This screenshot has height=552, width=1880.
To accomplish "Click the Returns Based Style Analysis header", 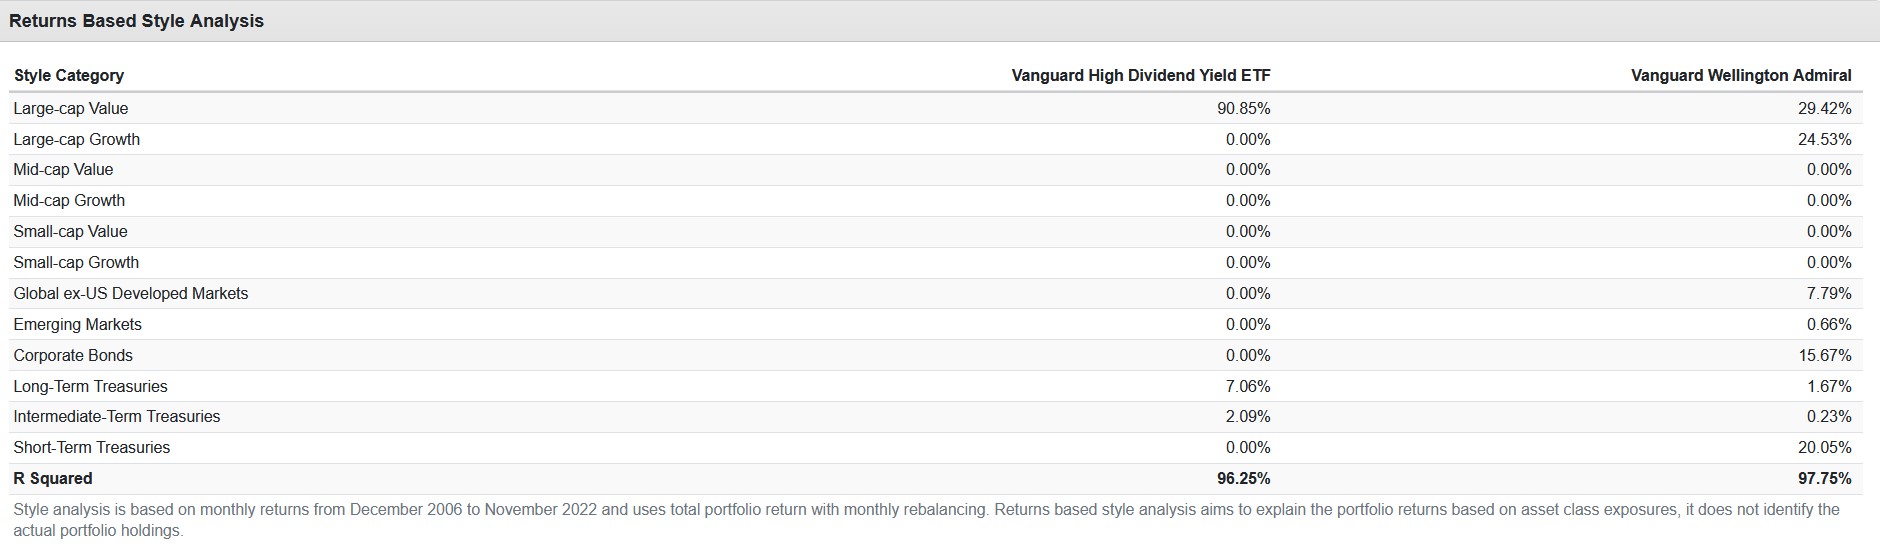I will coord(136,21).
